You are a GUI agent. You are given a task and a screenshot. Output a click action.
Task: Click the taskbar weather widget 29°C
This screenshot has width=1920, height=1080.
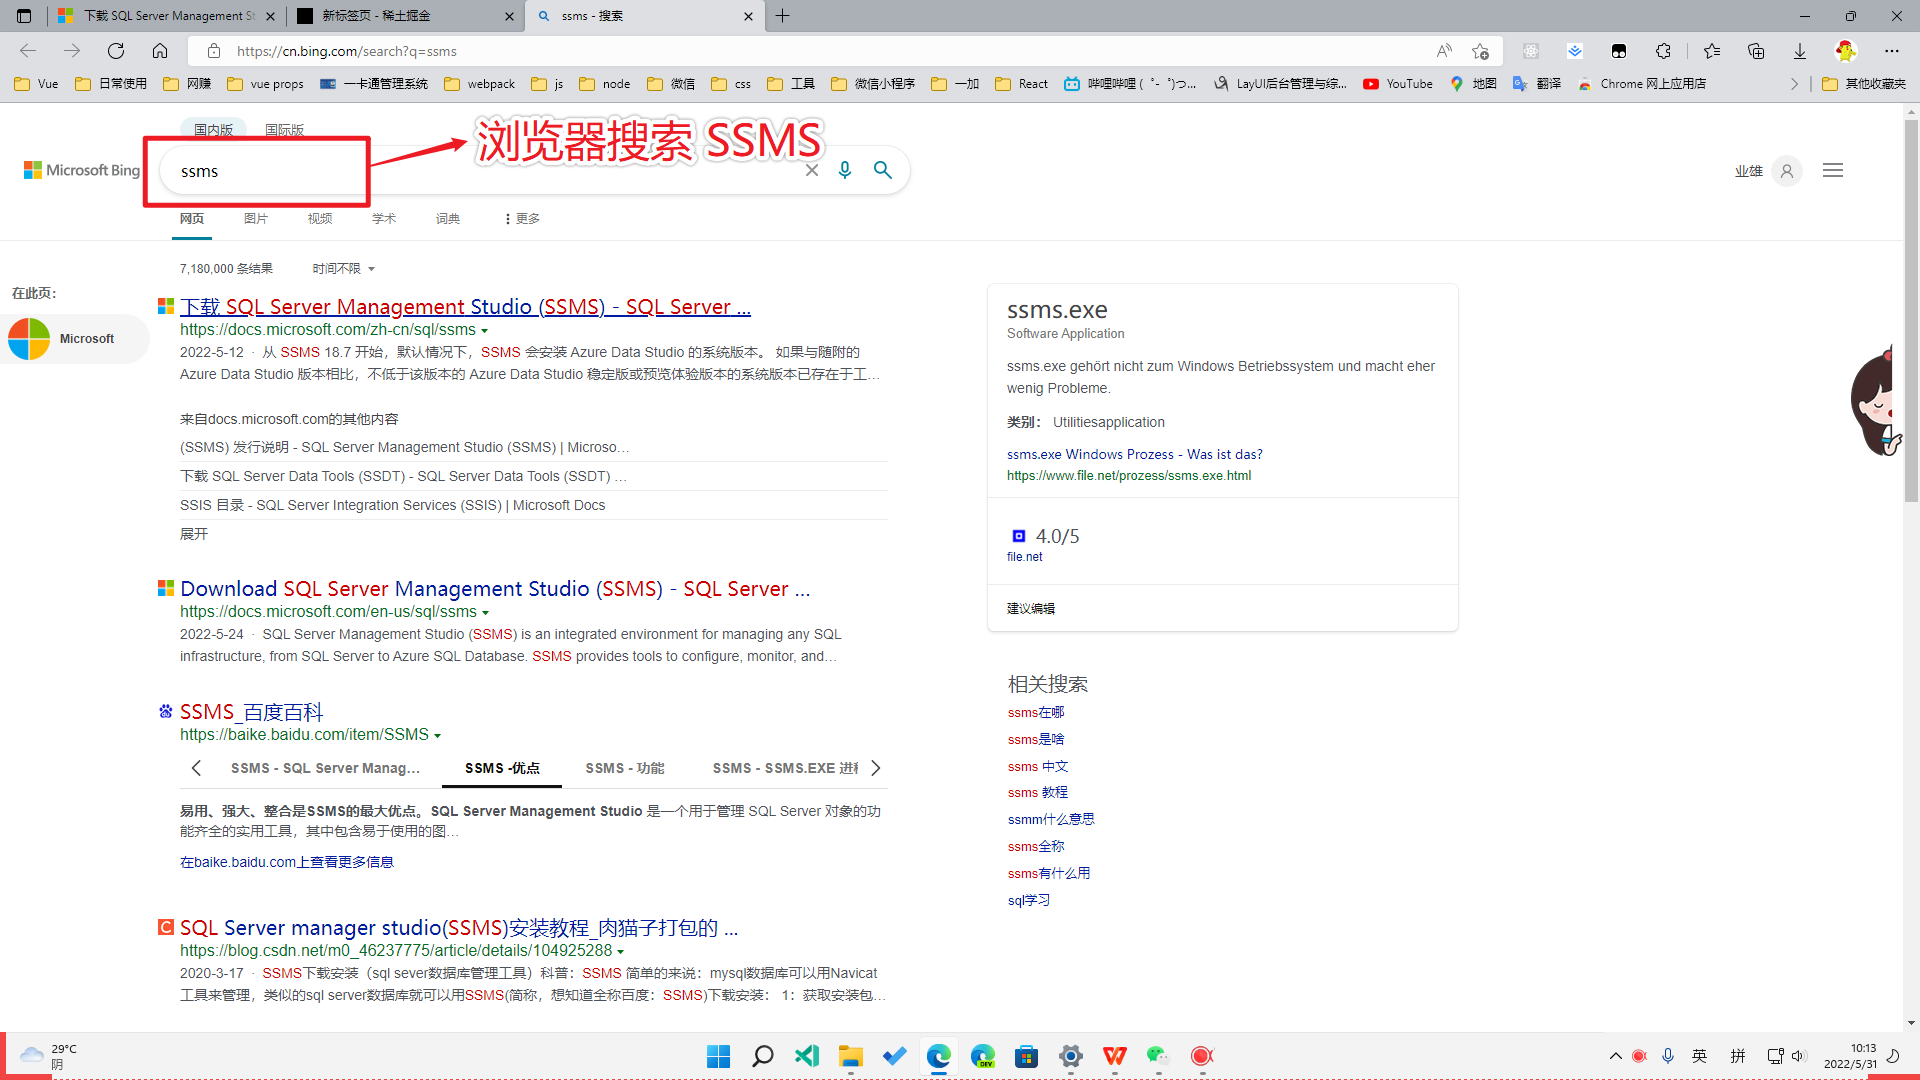[48, 1056]
